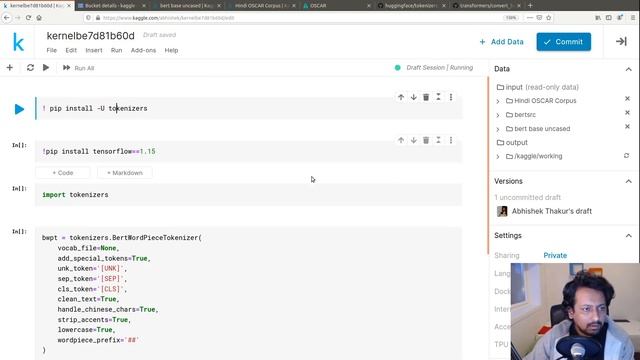Screen dimensions: 640x360
Task: Collapse the Versions panel section
Action: point(628,181)
